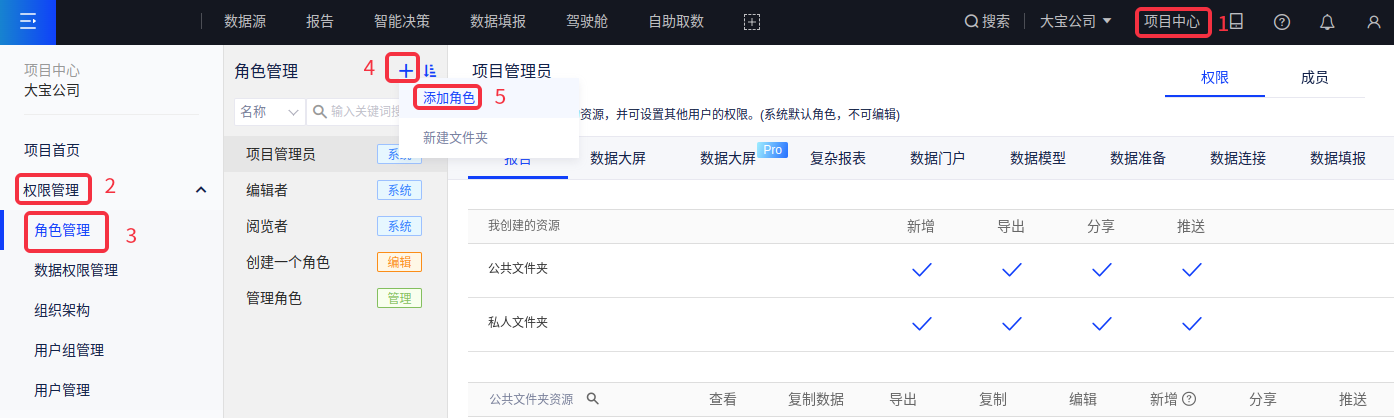Click the plus icon in role management
The height and width of the screenshot is (418, 1394).
point(405,71)
